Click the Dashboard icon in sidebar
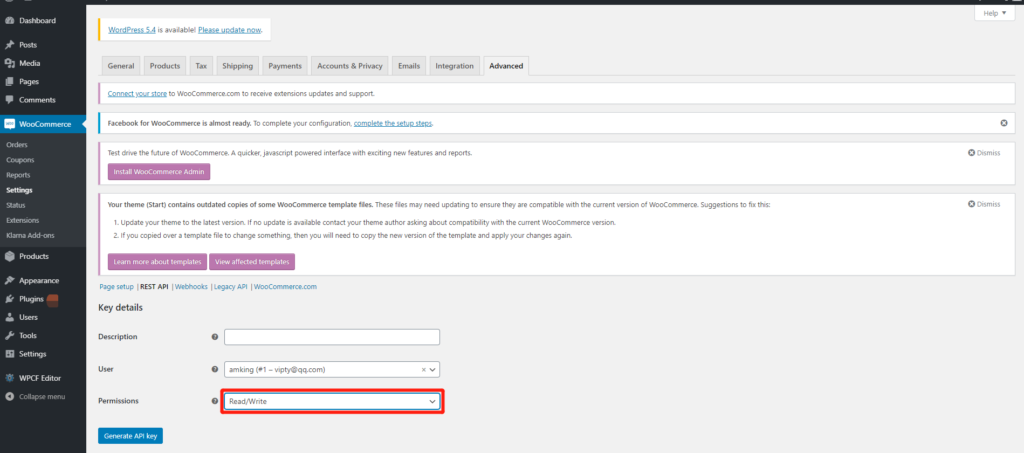The image size is (1024, 453). click(x=9, y=20)
